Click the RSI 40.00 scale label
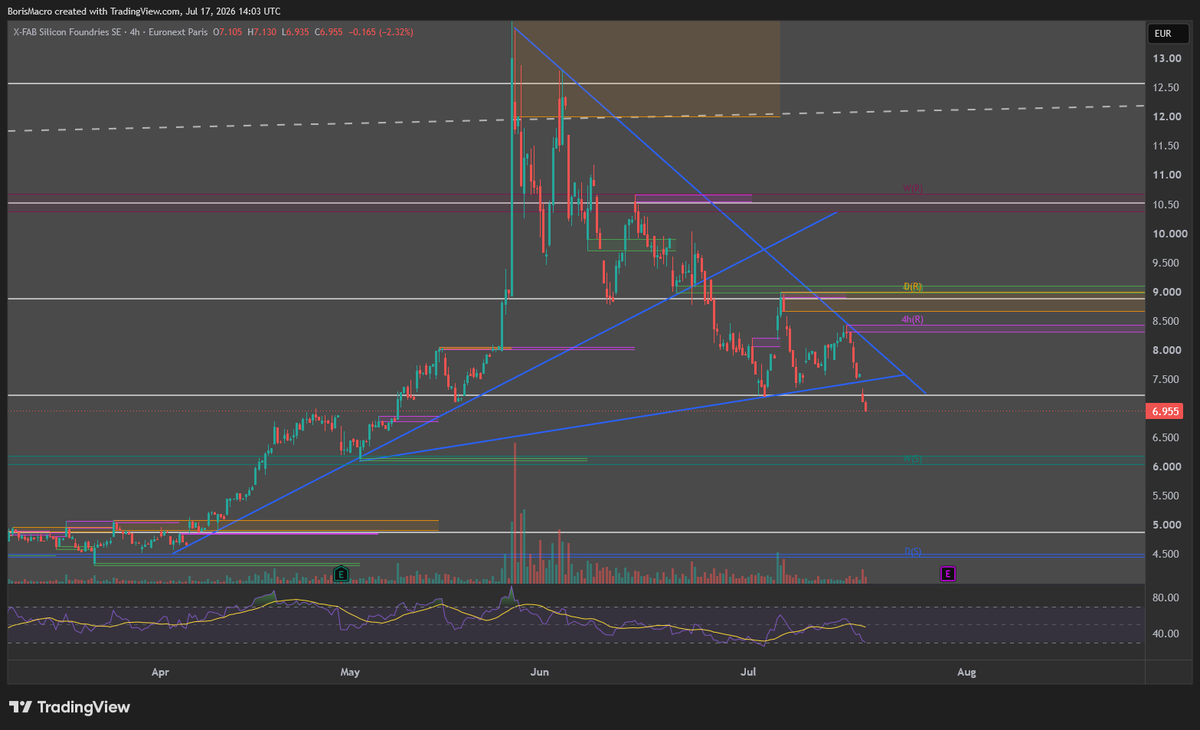 1166,634
